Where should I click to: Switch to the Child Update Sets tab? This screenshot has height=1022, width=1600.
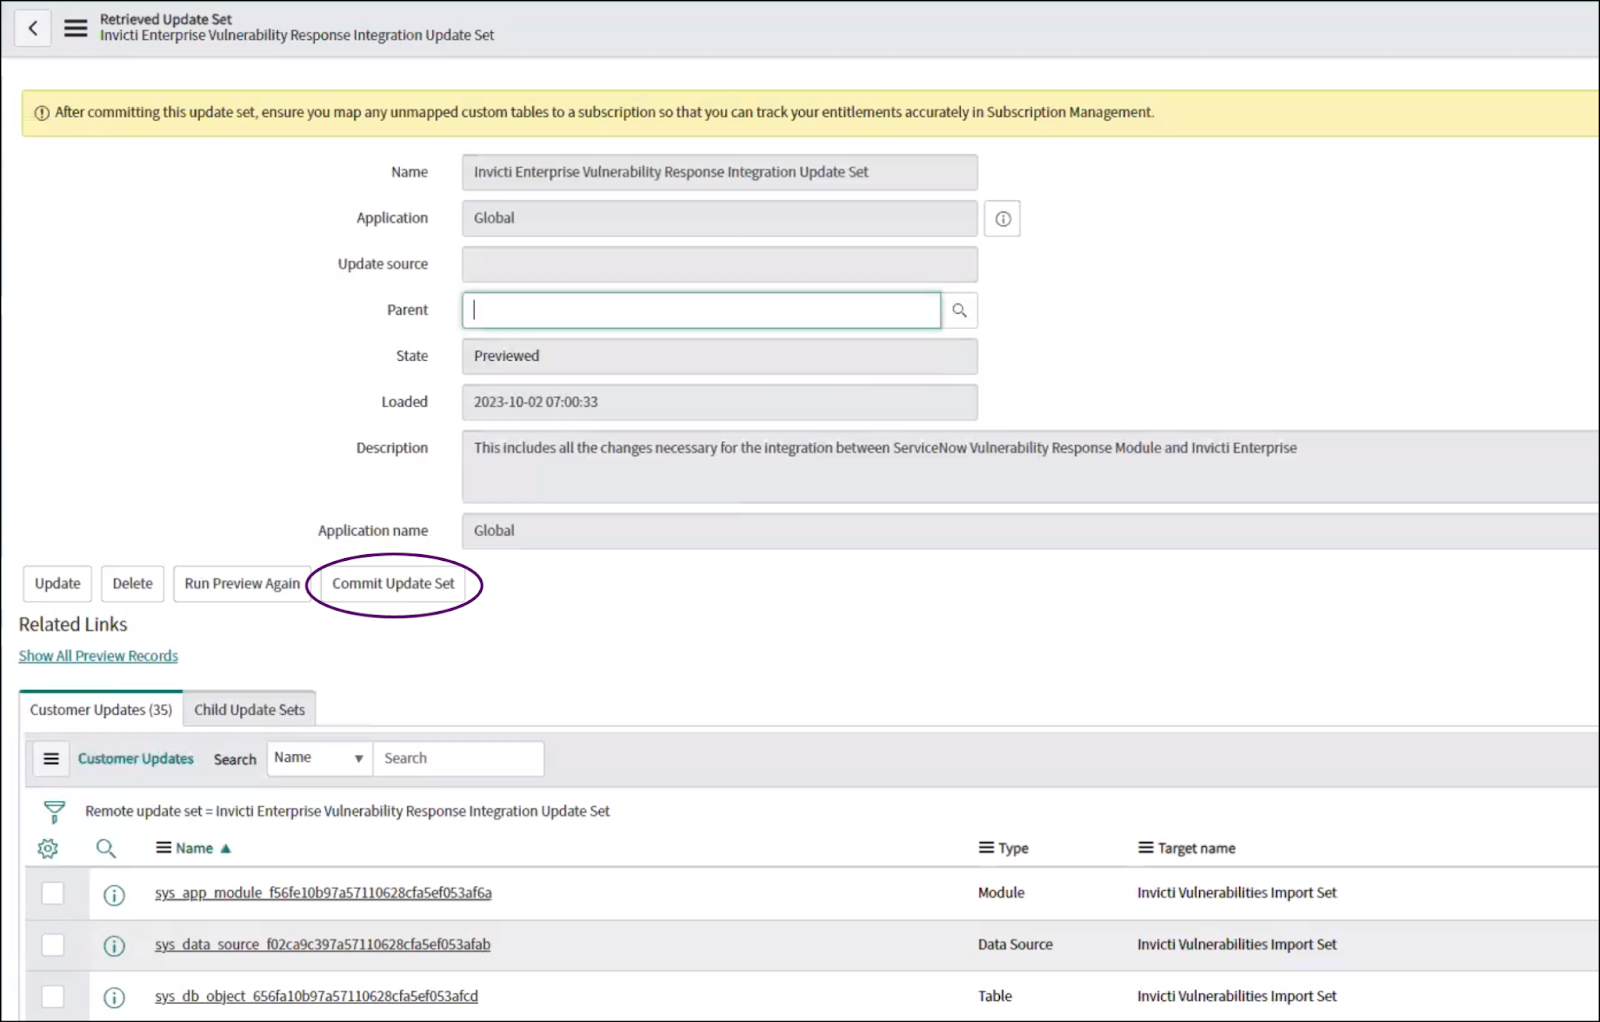249,710
